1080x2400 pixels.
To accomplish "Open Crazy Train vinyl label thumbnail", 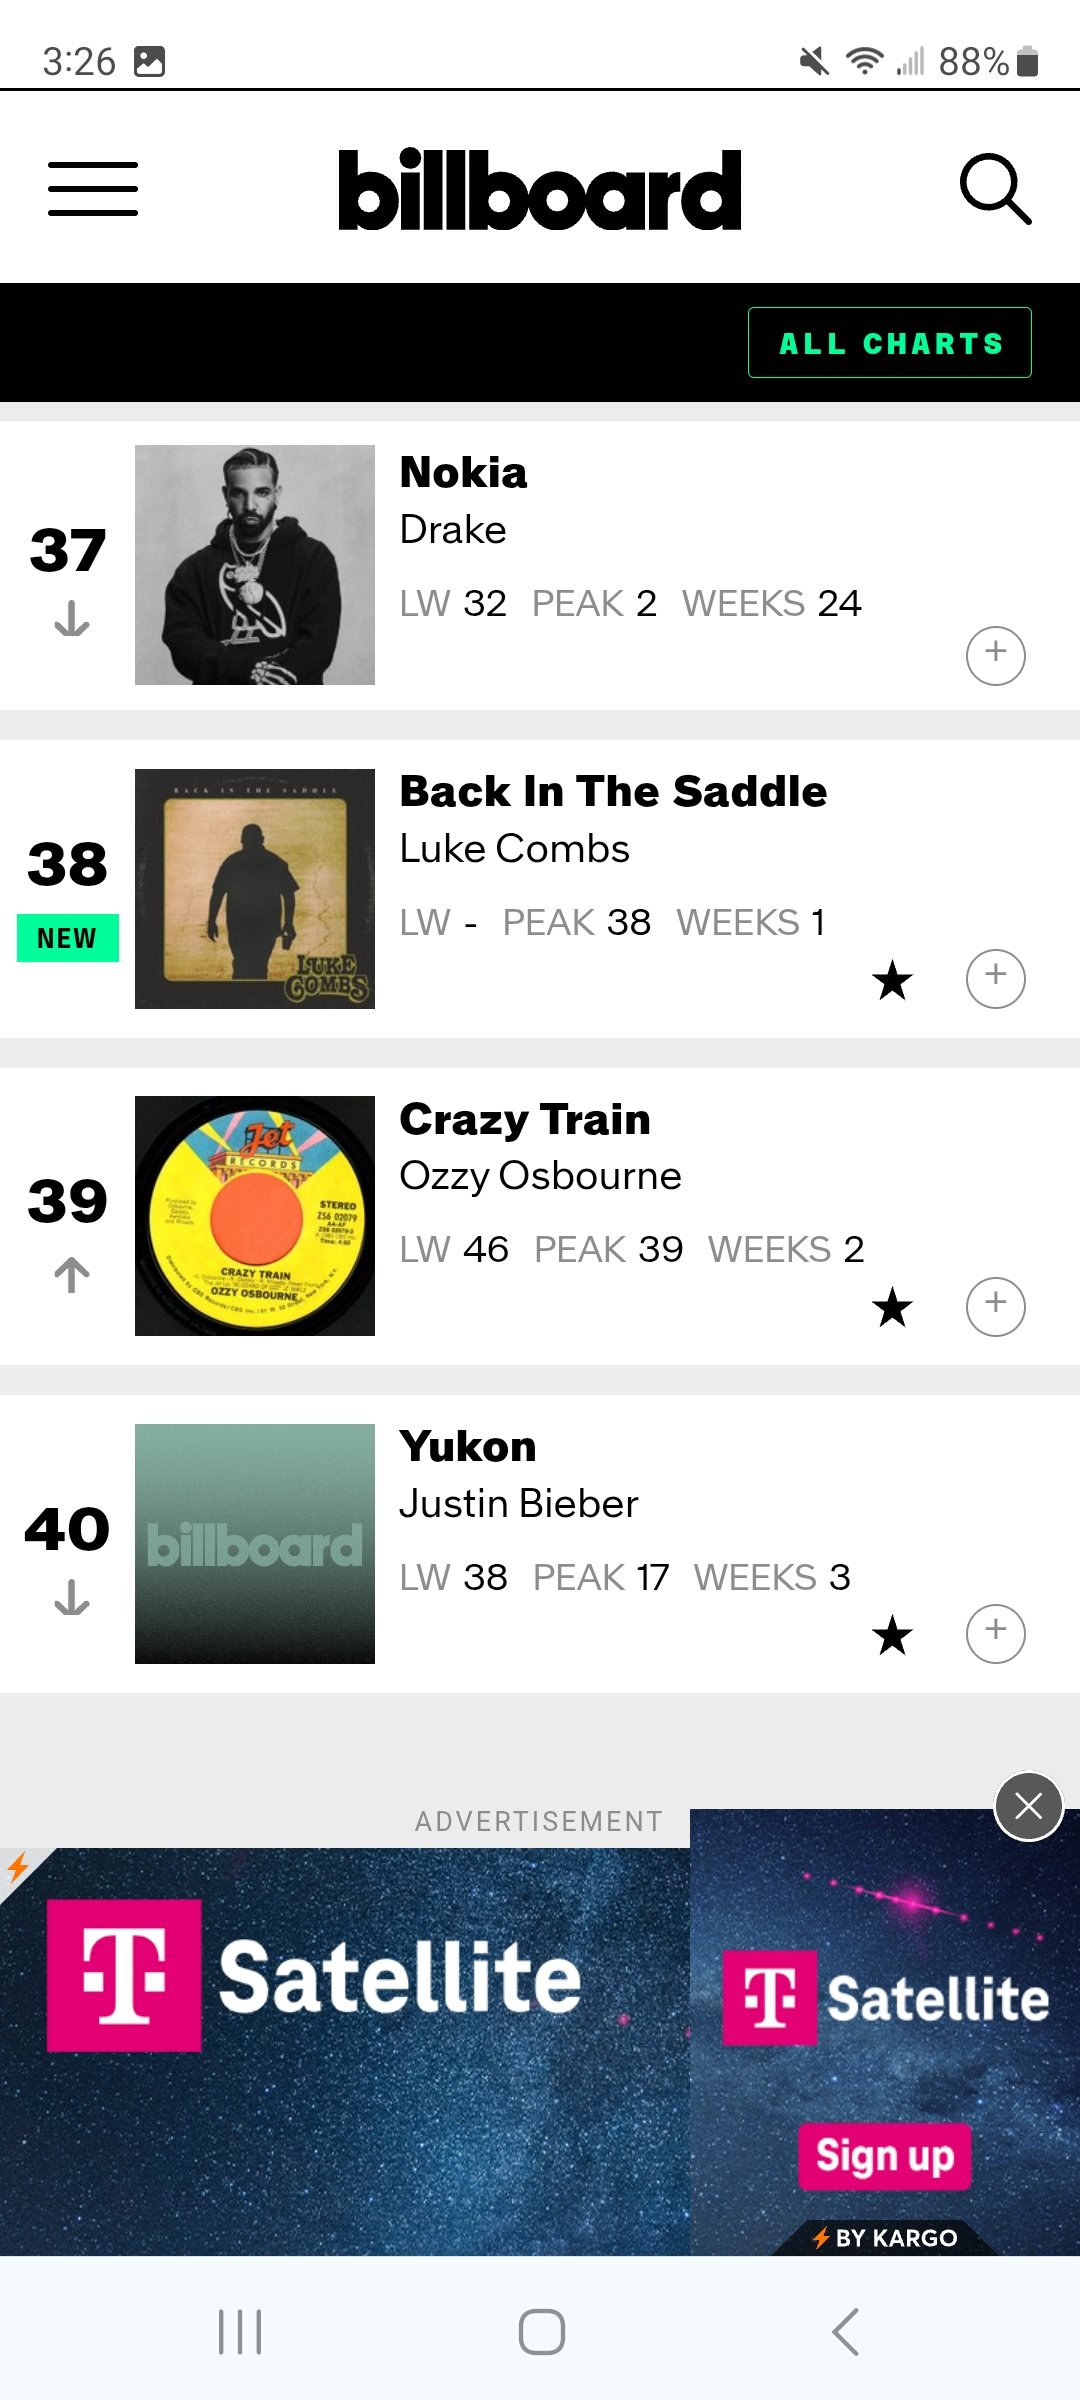I will pyautogui.click(x=255, y=1216).
